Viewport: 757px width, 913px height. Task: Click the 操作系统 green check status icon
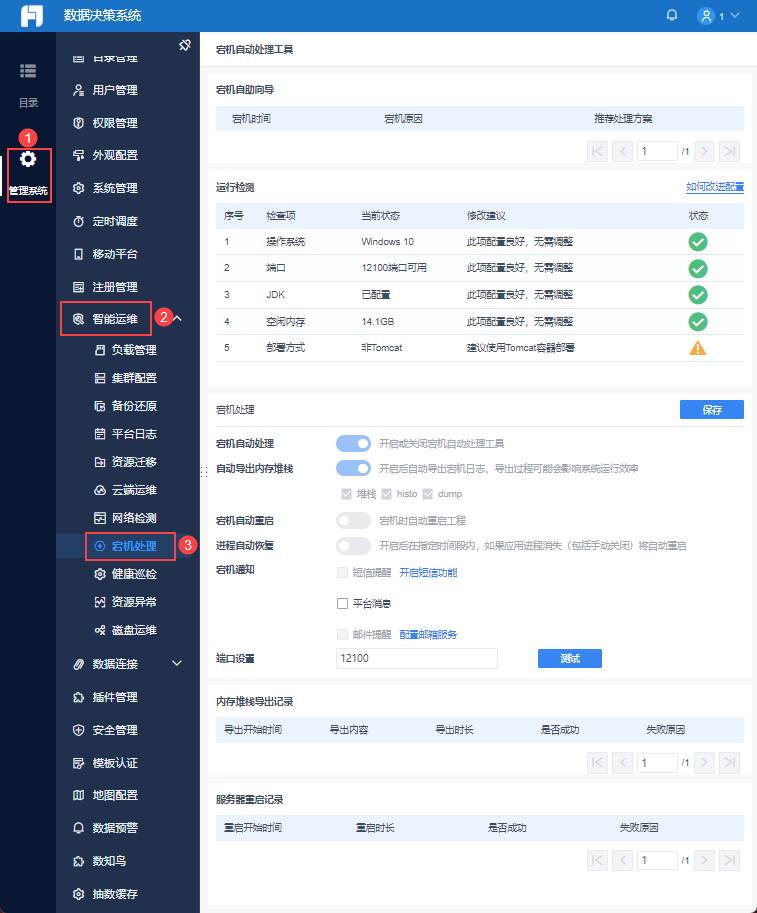(x=698, y=242)
